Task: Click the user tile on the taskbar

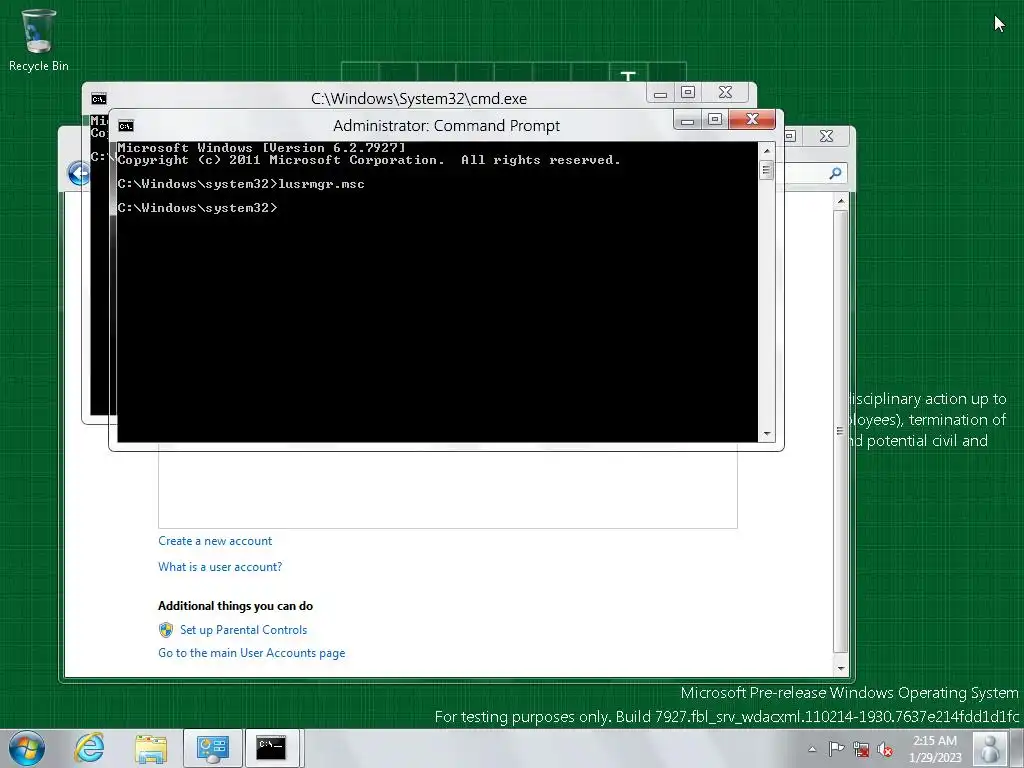Action: [990, 748]
